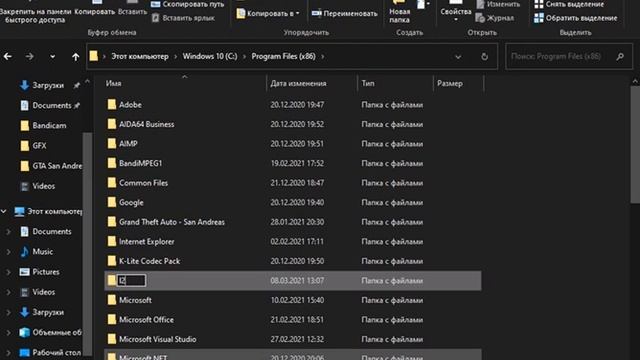Viewport: 640px width, 360px height.
Task: Expand address bar history dropdown
Action: (x=458, y=57)
